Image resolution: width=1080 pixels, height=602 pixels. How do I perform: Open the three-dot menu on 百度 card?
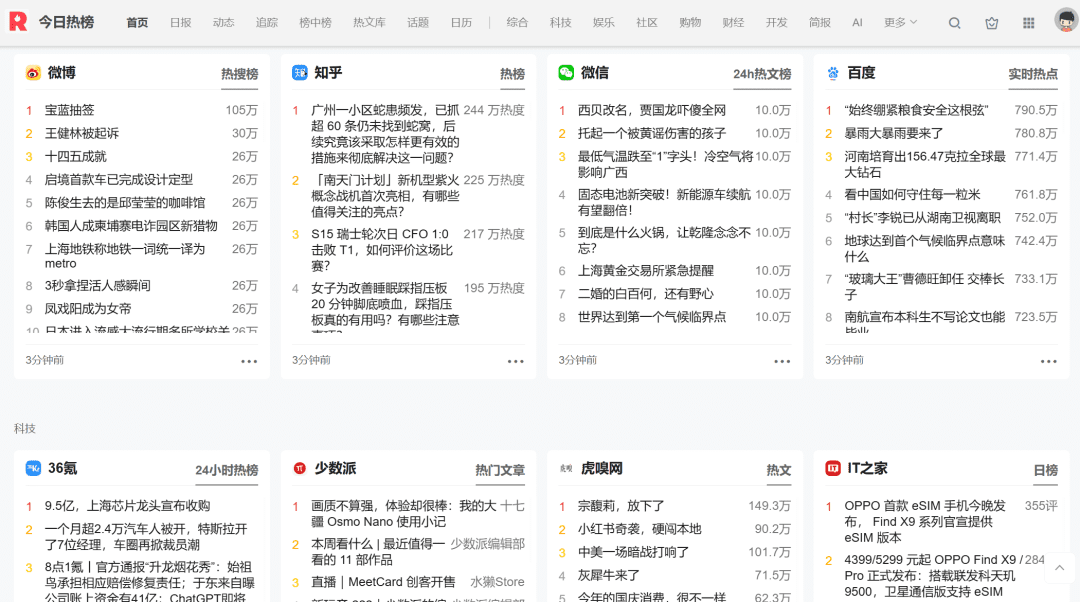coord(1048,361)
